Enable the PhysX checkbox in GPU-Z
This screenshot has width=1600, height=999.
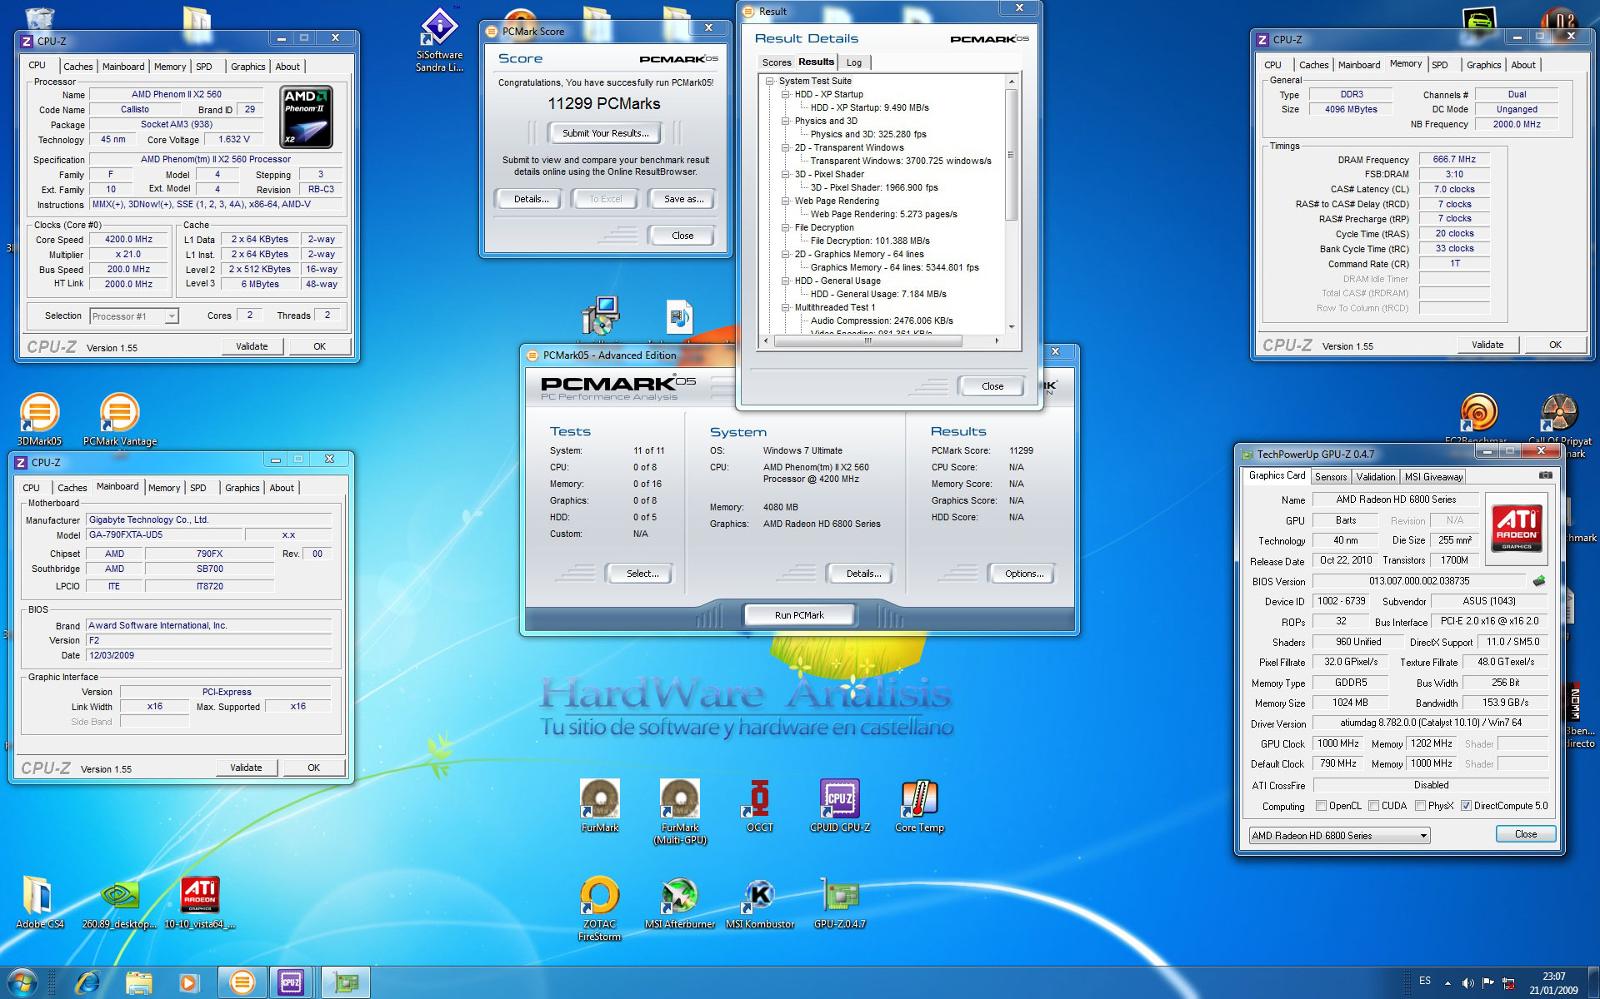[x=1421, y=806]
